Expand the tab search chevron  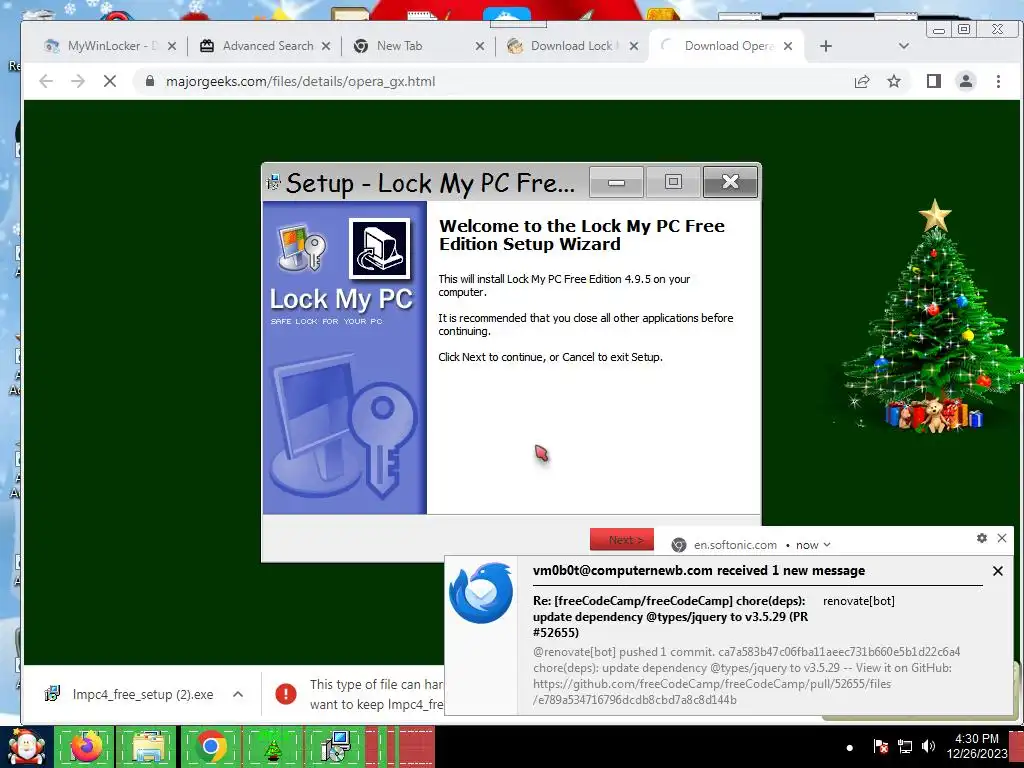[904, 46]
